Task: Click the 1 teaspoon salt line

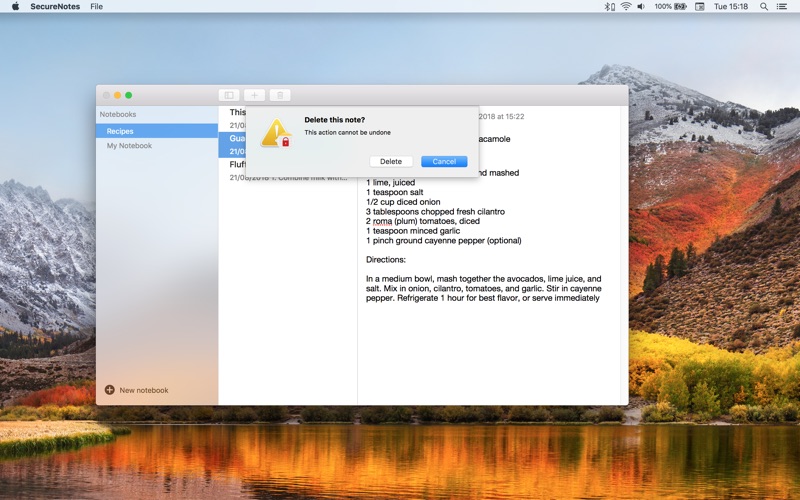Action: 394,192
